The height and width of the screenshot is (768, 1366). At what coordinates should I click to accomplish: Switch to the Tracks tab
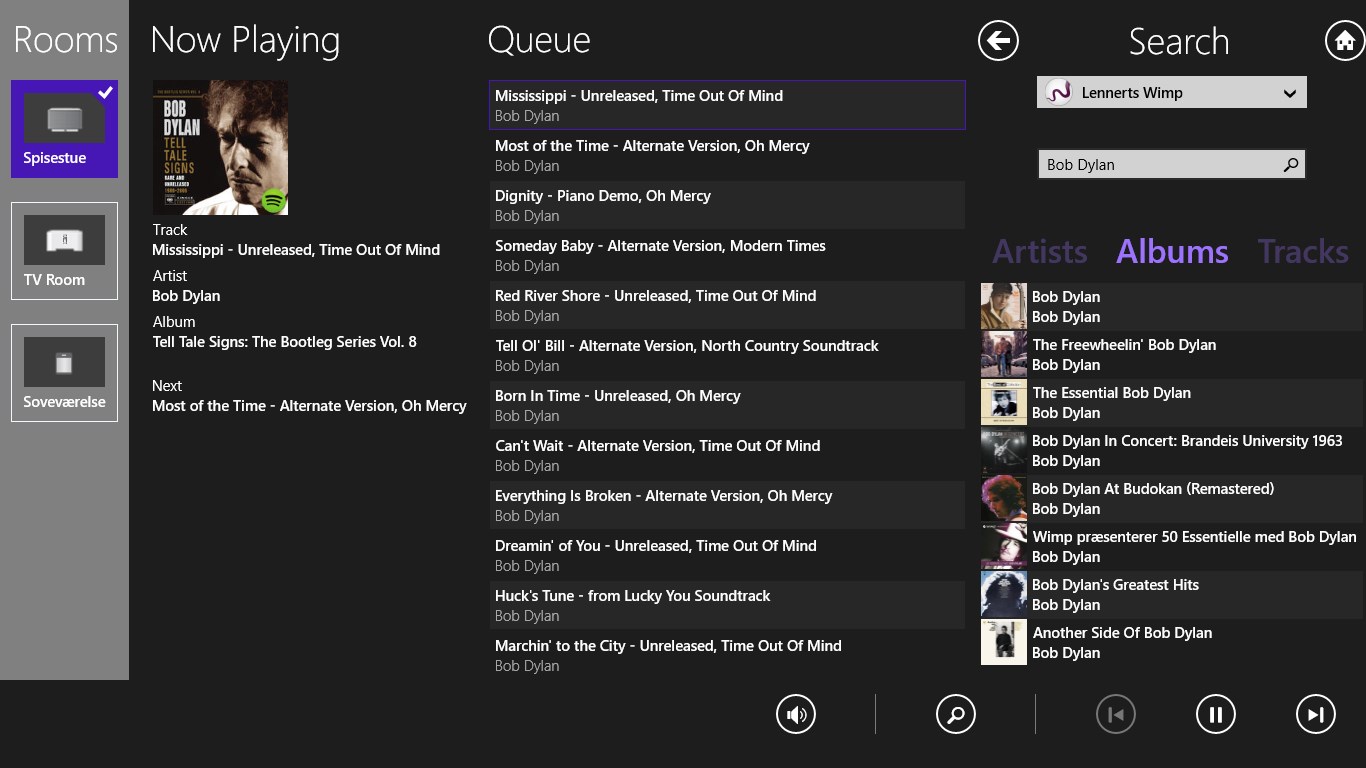(x=1302, y=252)
